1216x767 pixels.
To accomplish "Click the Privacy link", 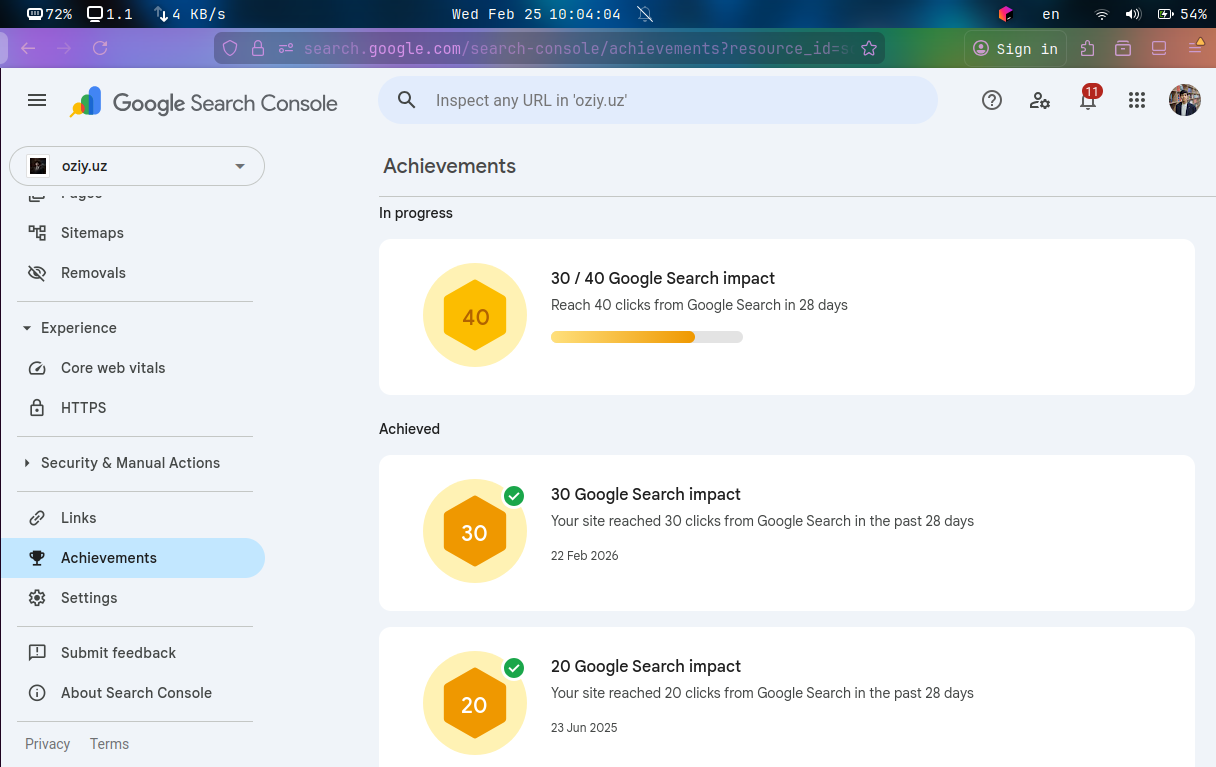I will coord(48,744).
